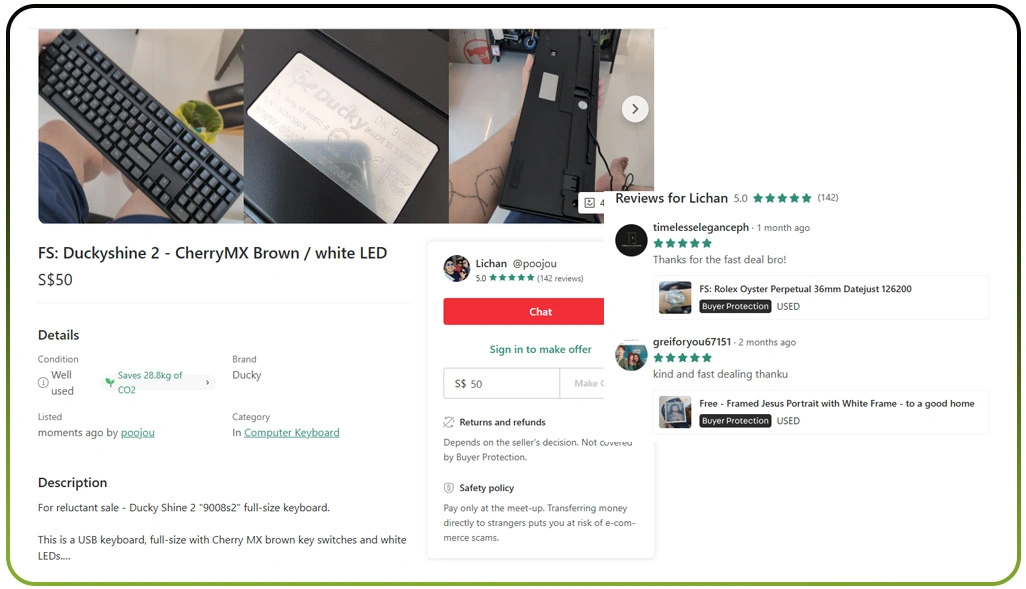This screenshot has width=1026, height=589.
Task: Expand the Saves 28.8kg of CO2 chip
Action: [x=158, y=382]
